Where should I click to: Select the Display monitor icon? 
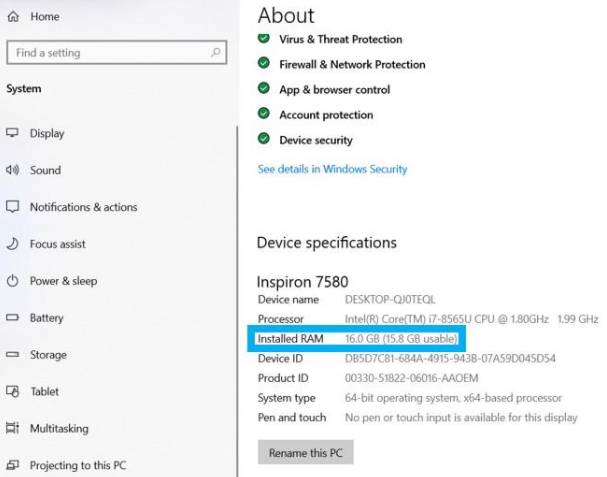pos(13,133)
